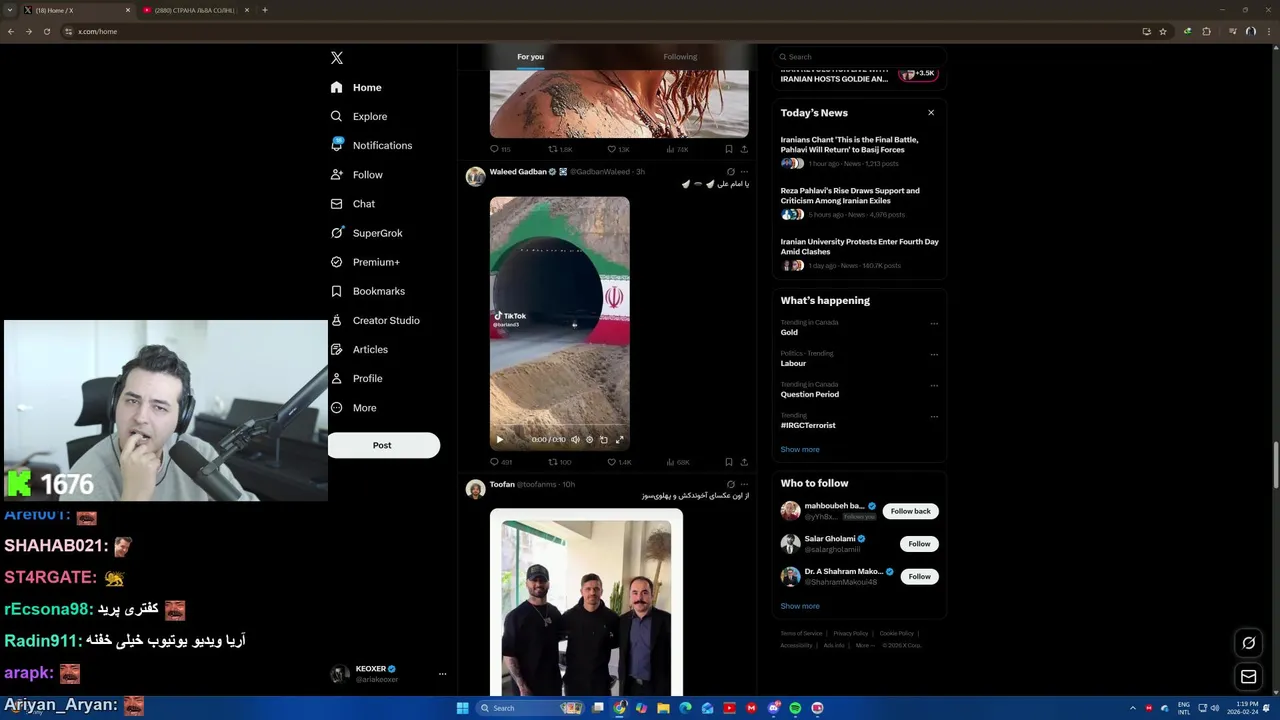Mute the Waleed Gadban video
This screenshot has height=720, width=1280.
tap(575, 439)
